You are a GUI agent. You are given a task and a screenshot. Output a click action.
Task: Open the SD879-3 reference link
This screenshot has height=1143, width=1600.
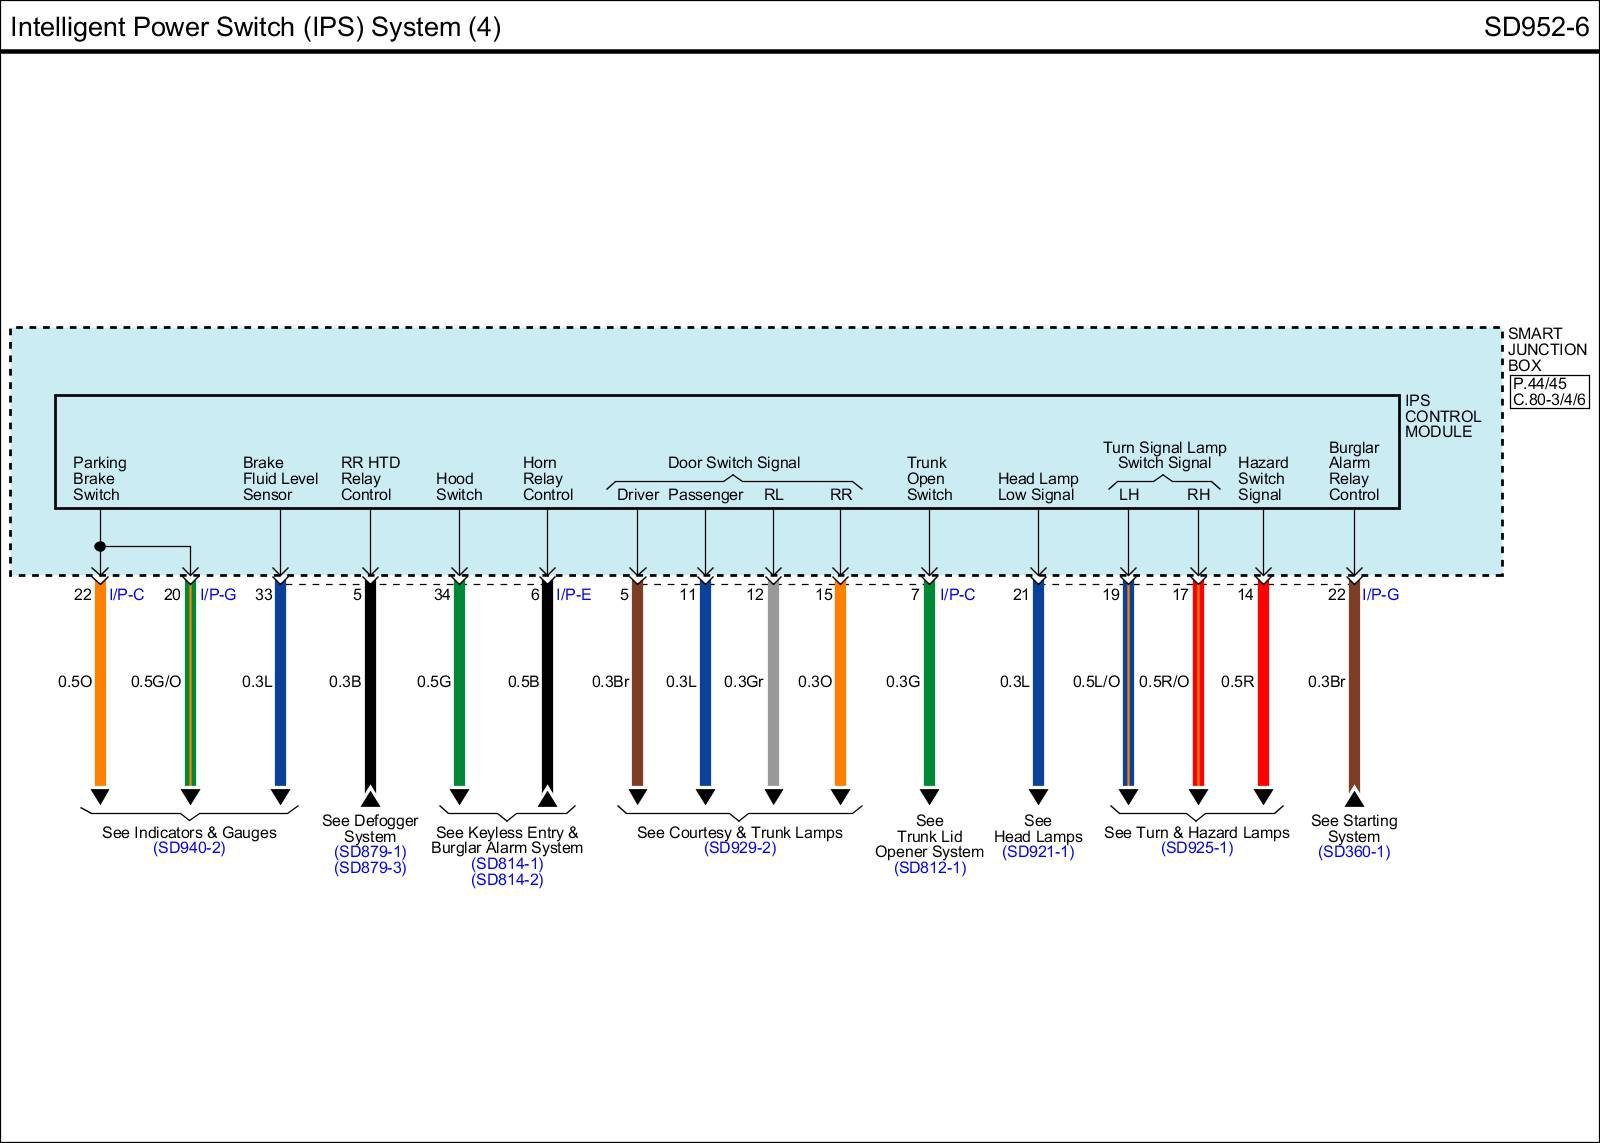pos(370,868)
